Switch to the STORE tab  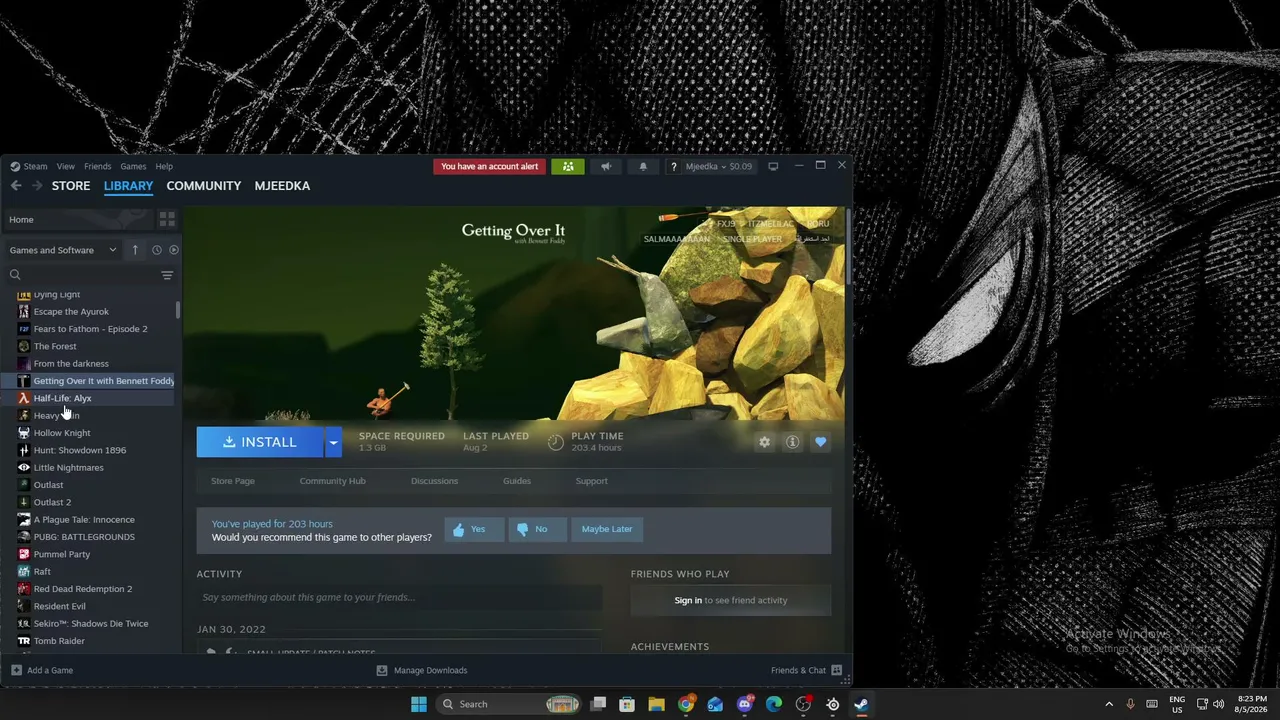coord(71,186)
